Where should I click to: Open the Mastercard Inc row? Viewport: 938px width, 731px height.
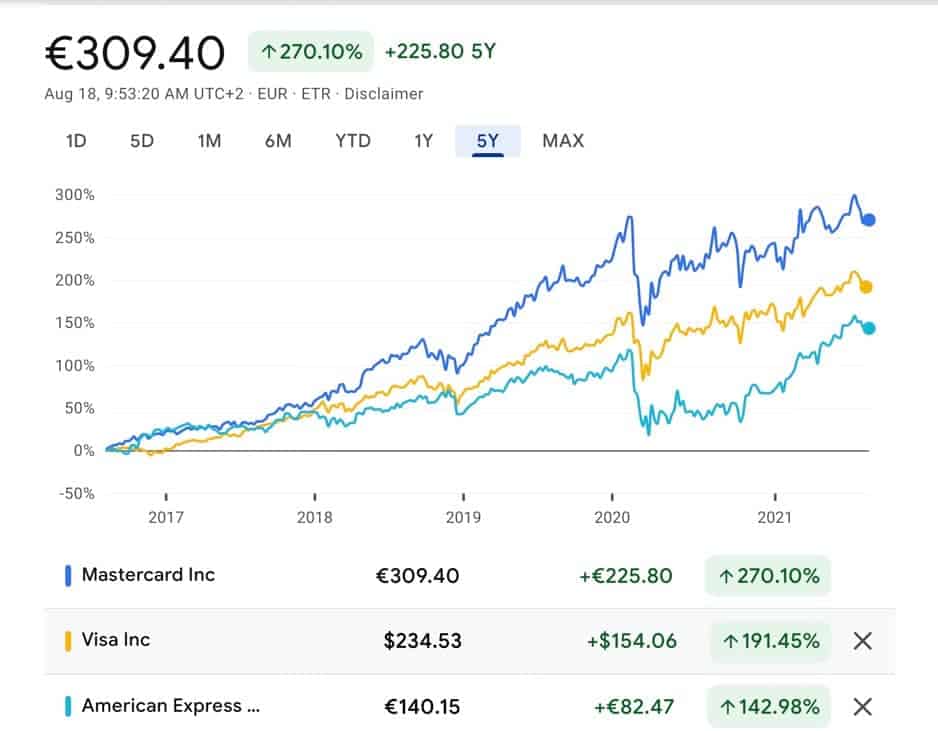click(x=470, y=575)
